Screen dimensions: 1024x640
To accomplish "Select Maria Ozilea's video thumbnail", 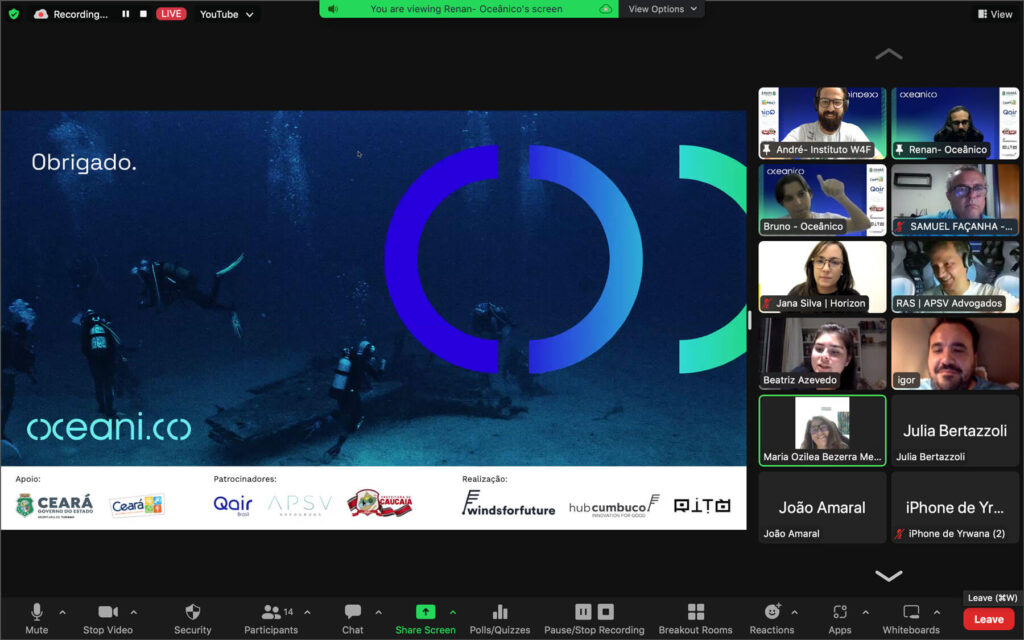I will point(822,430).
